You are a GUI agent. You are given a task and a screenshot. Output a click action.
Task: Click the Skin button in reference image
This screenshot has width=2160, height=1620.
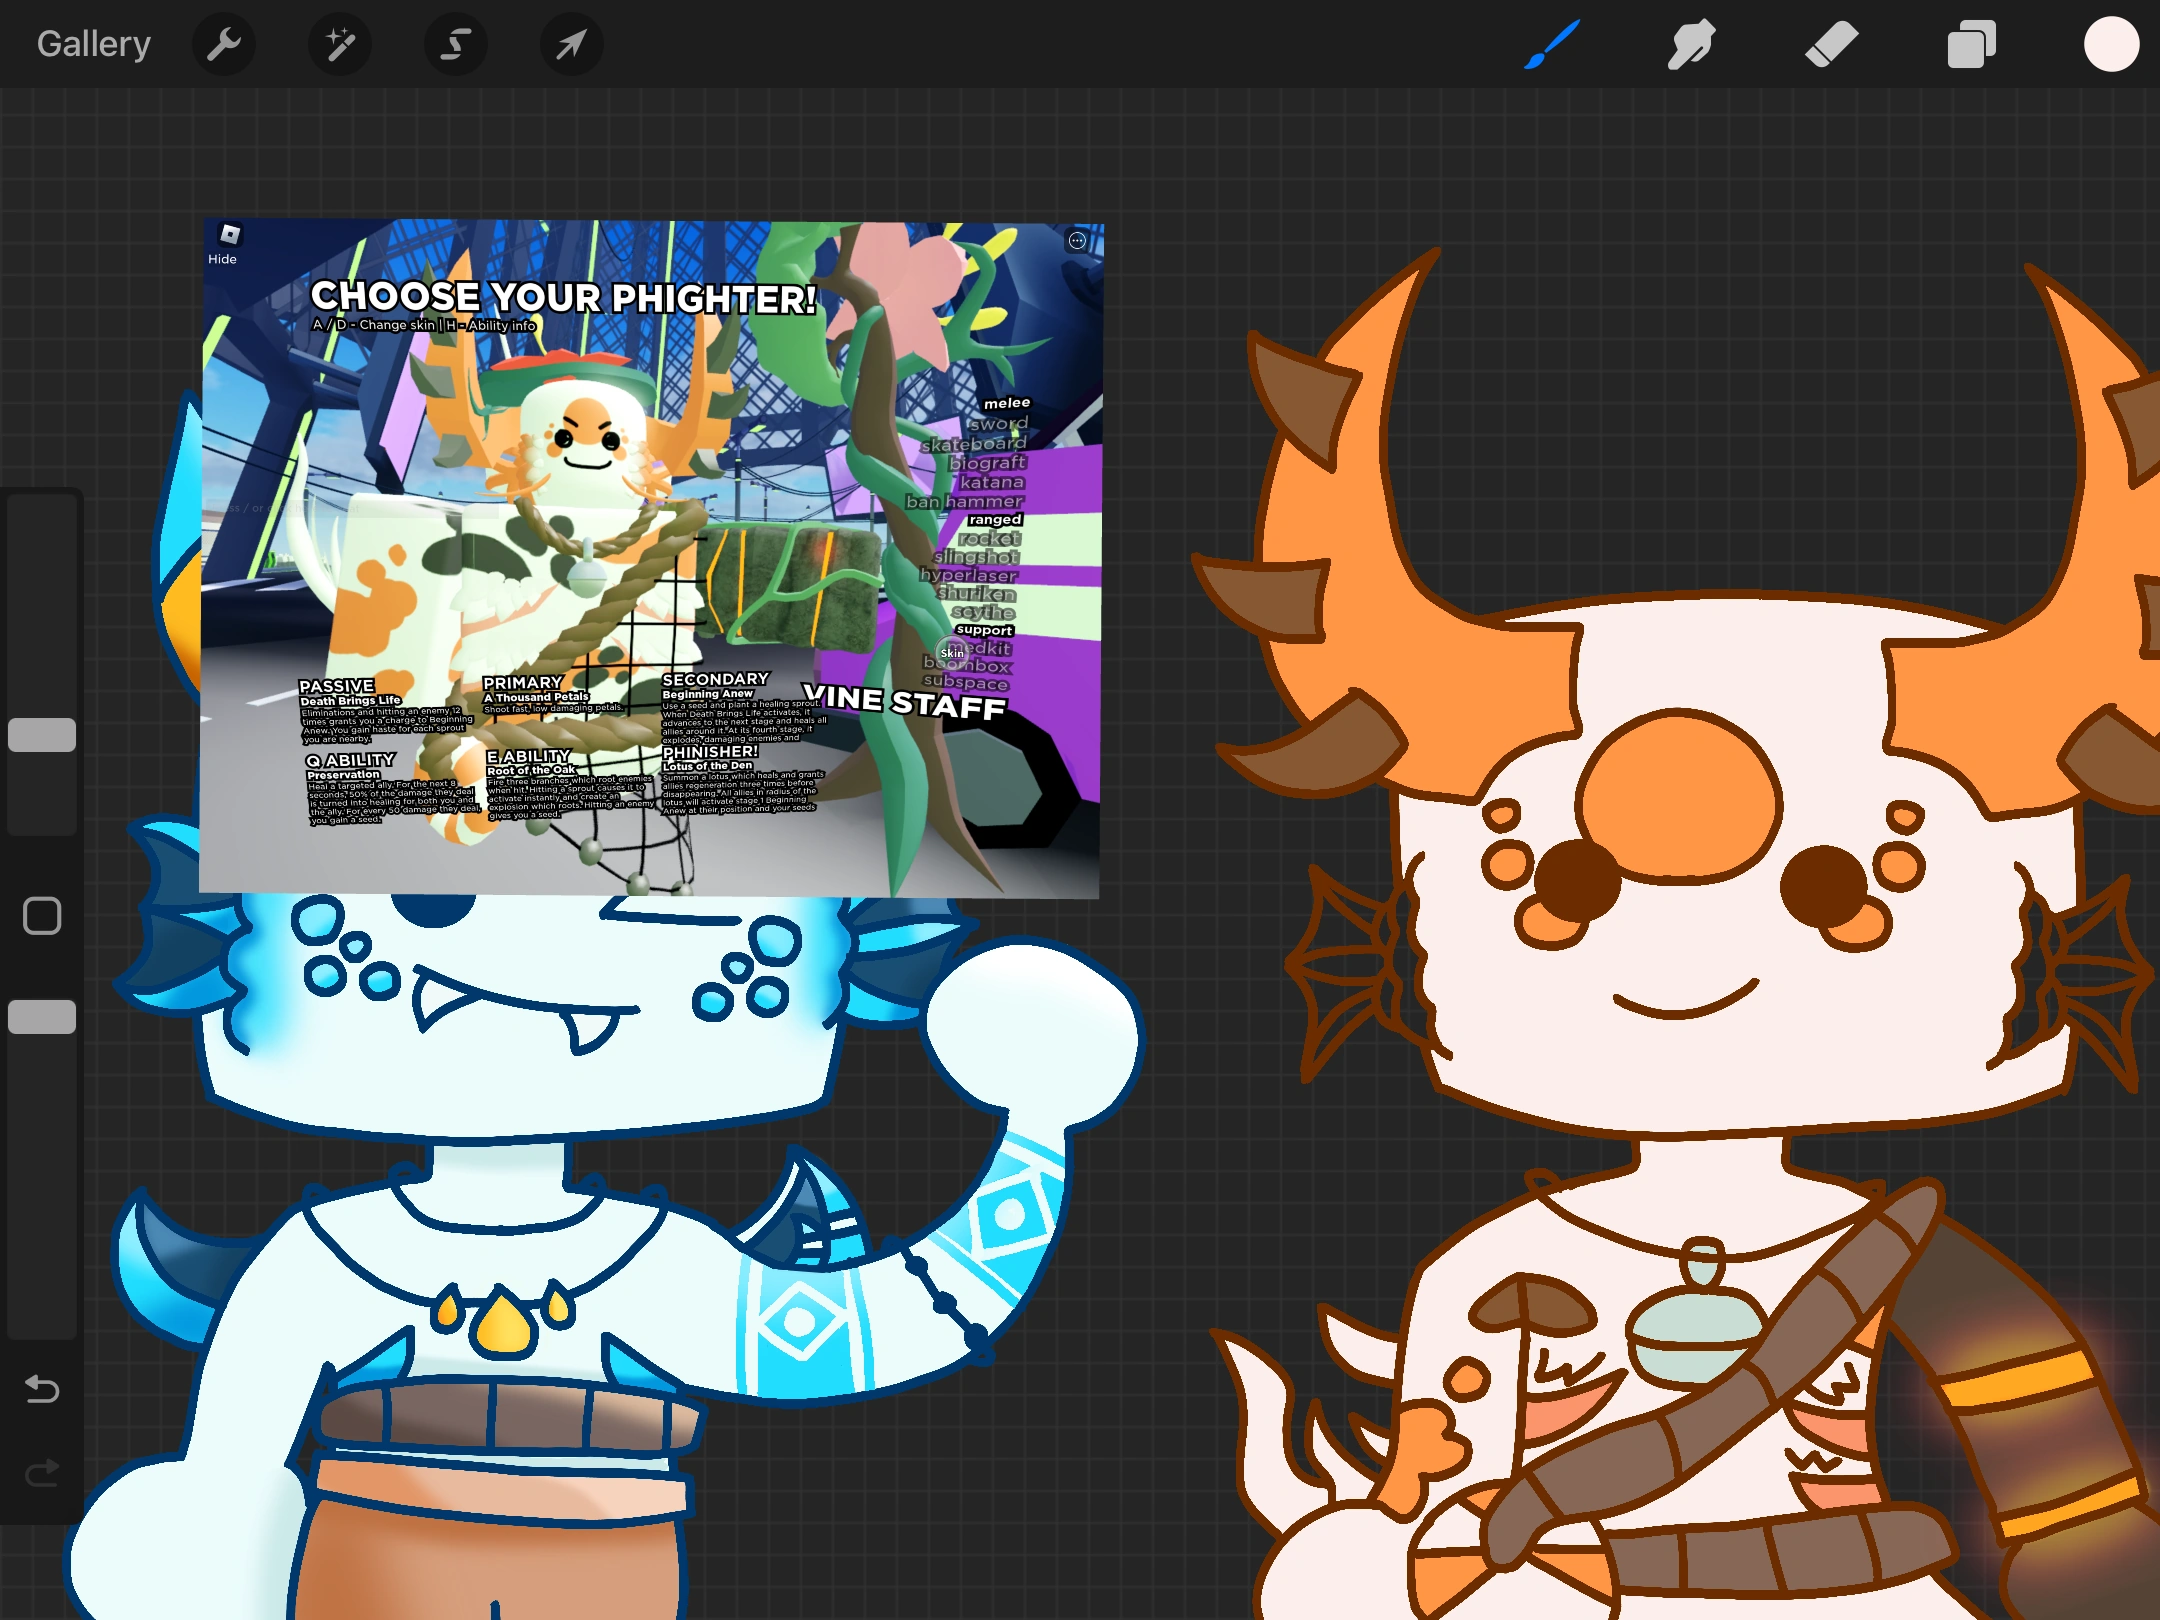pos(952,652)
